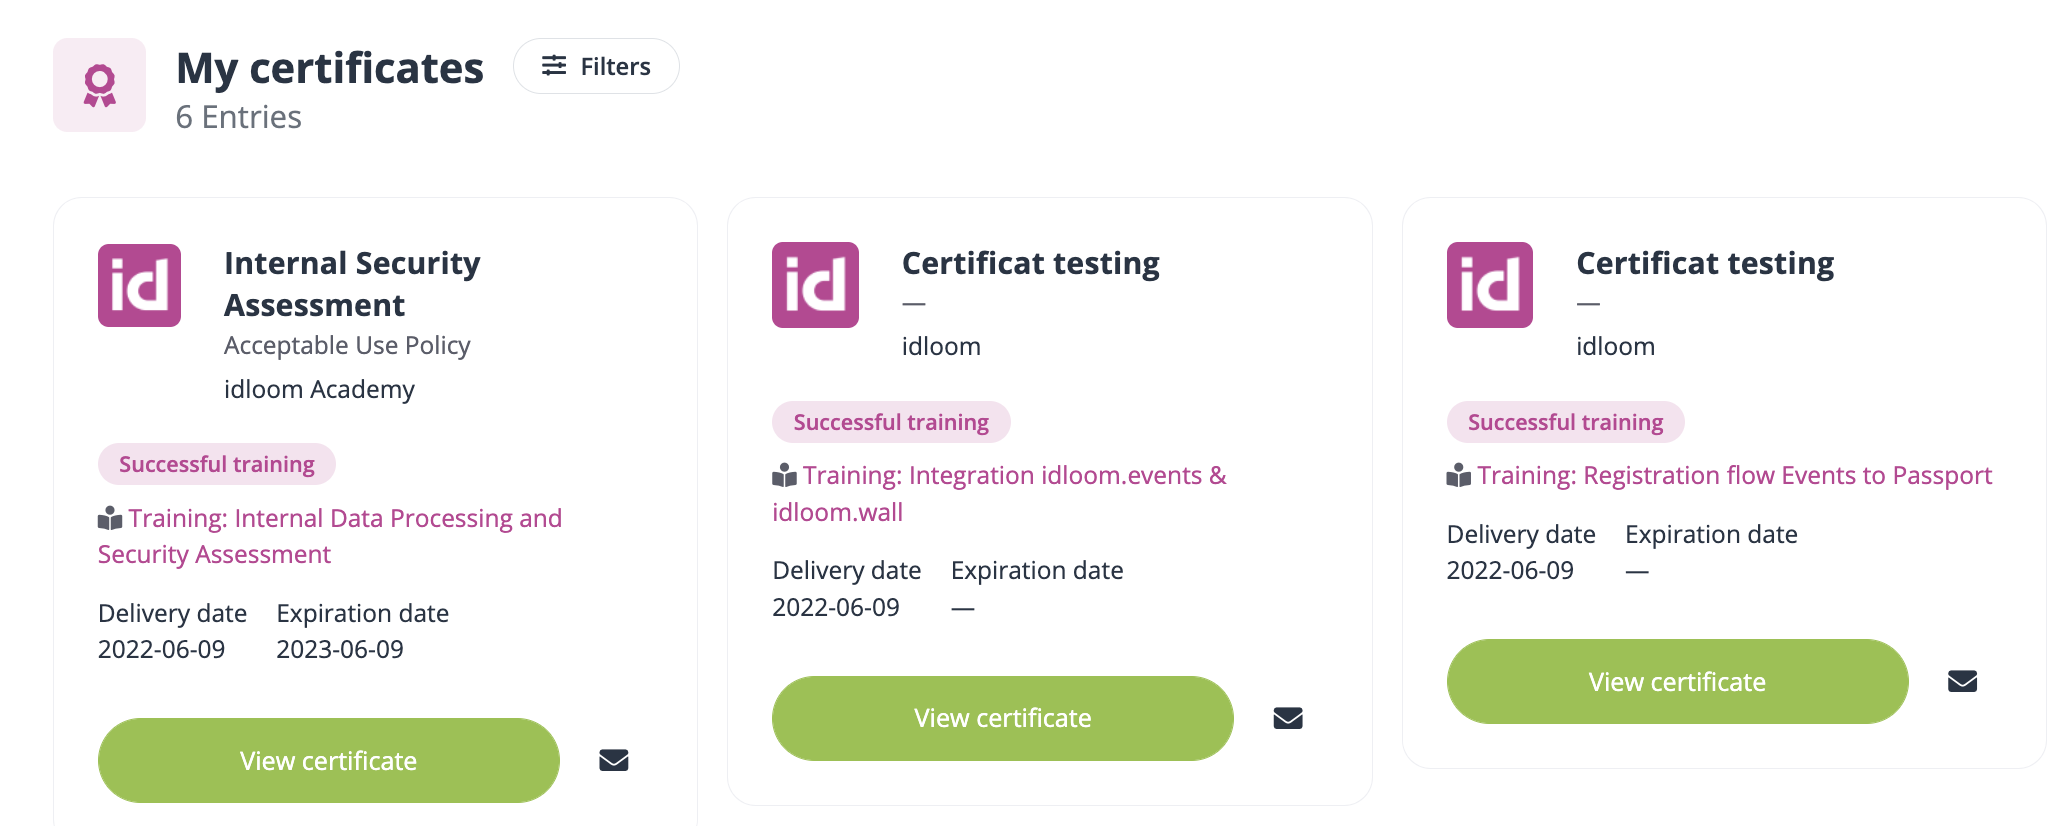Image resolution: width=2048 pixels, height=826 pixels.
Task: Click the certificates ribbon badge icon
Action: (x=99, y=85)
